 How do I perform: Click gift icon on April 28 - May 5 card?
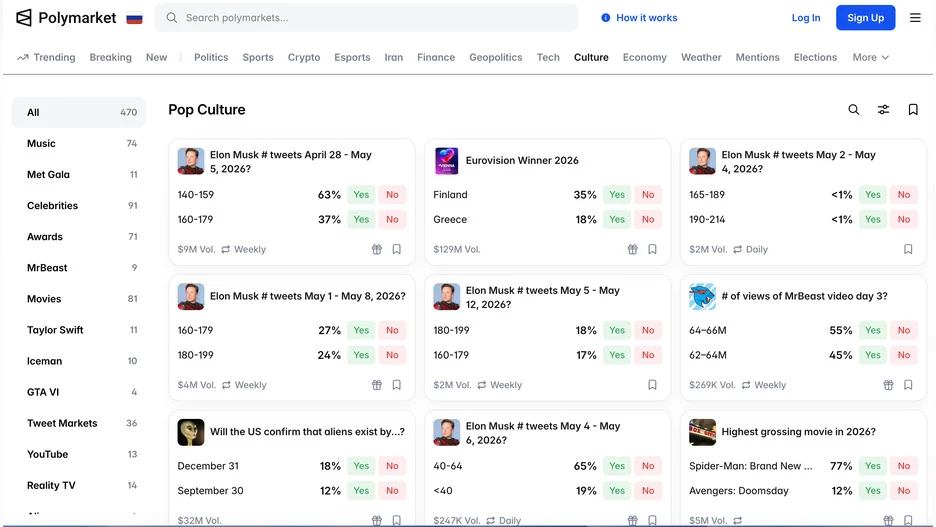tap(377, 249)
